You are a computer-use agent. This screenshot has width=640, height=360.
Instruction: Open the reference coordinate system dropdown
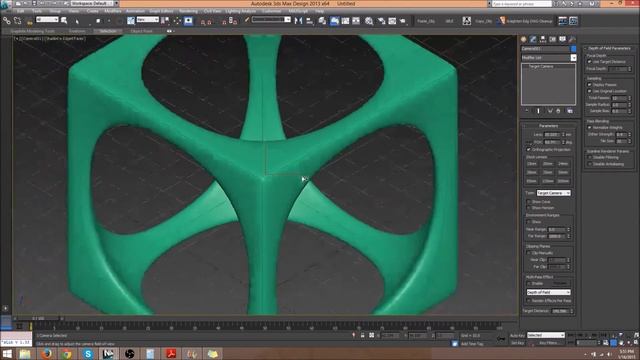[x=148, y=20]
